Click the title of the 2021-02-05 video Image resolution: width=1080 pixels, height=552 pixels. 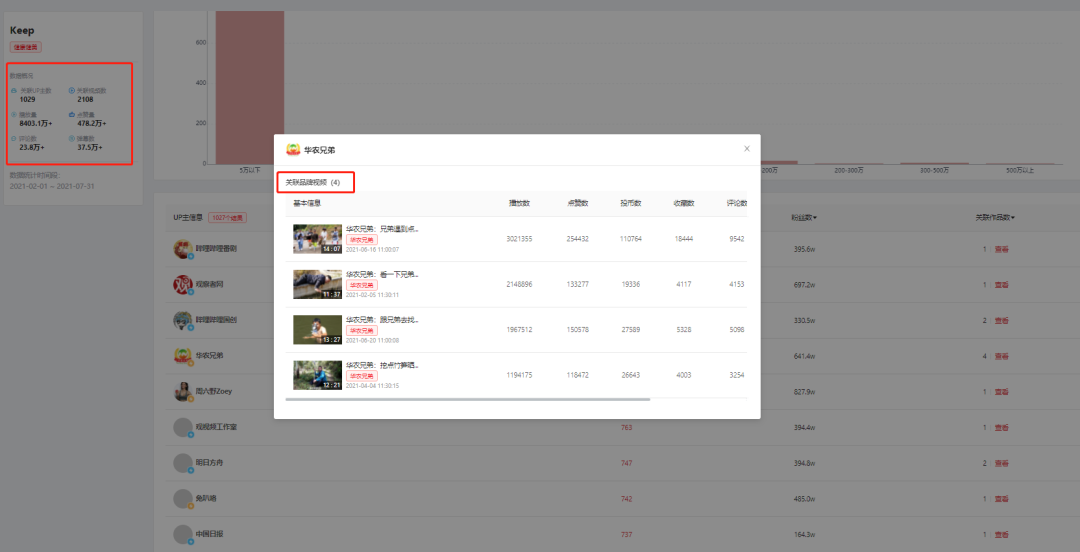click(x=382, y=274)
